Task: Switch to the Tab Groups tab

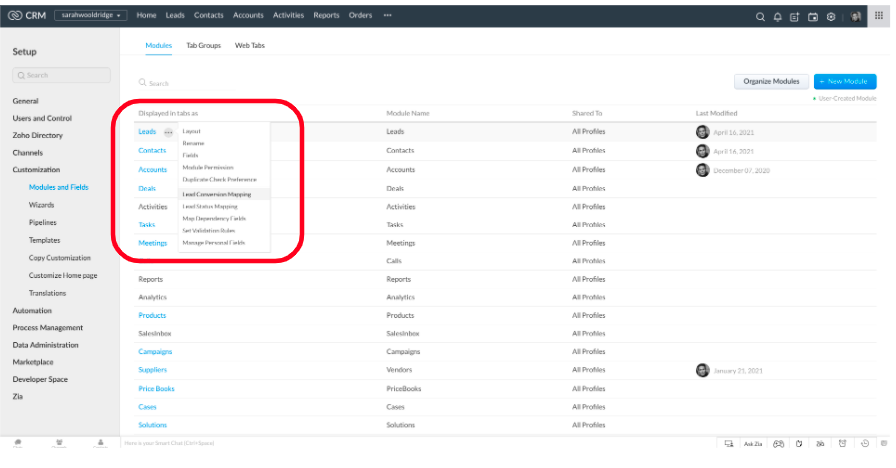Action: click(203, 46)
